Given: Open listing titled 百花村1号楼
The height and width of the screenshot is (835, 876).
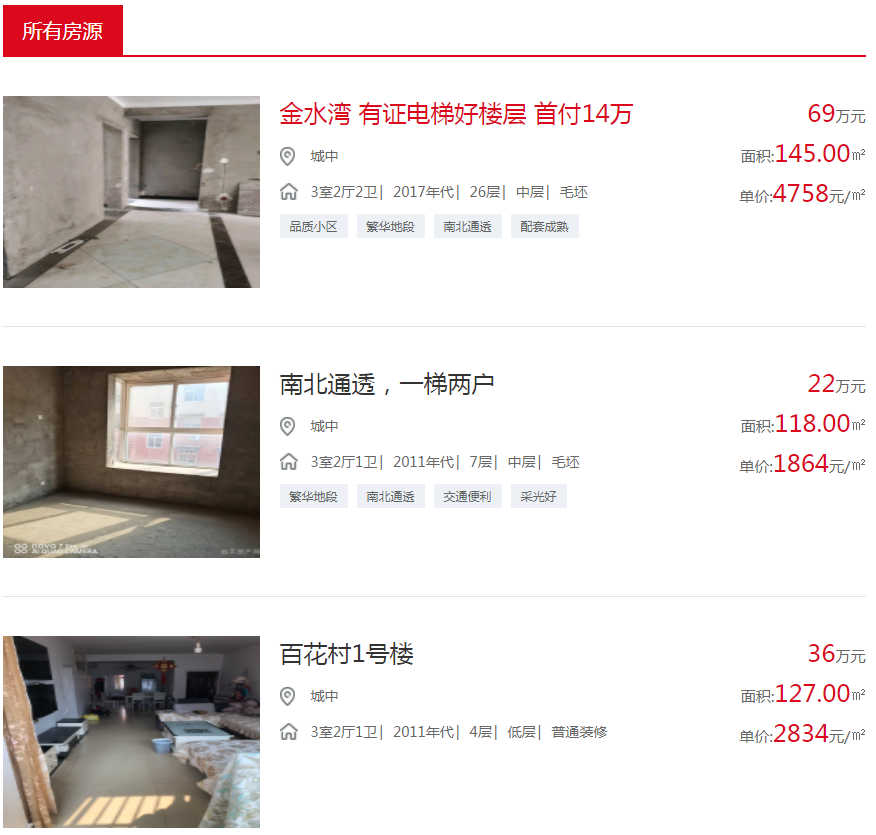Looking at the screenshot, I should [346, 654].
